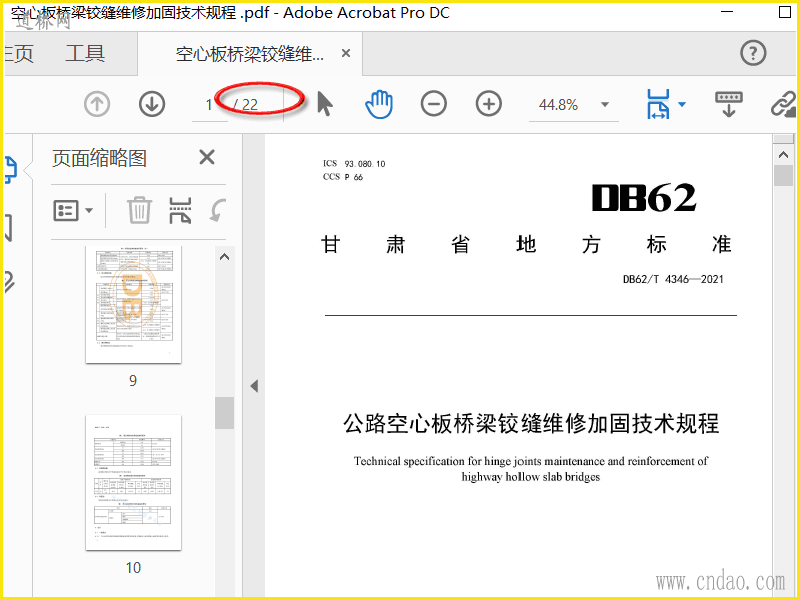This screenshot has width=800, height=600.
Task: Click the thumbnail label 10
Action: 133,568
